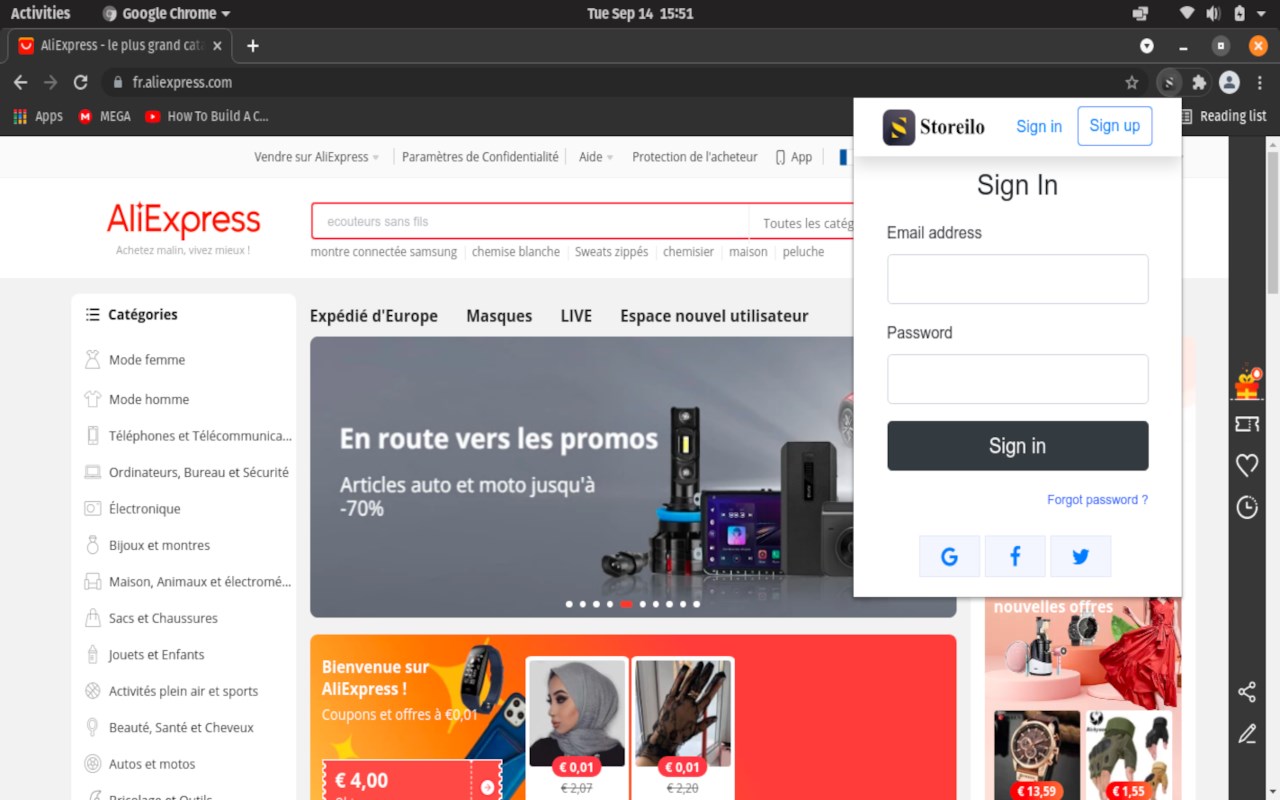Submit the dark Sign in button
This screenshot has height=800, width=1280.
1018,446
